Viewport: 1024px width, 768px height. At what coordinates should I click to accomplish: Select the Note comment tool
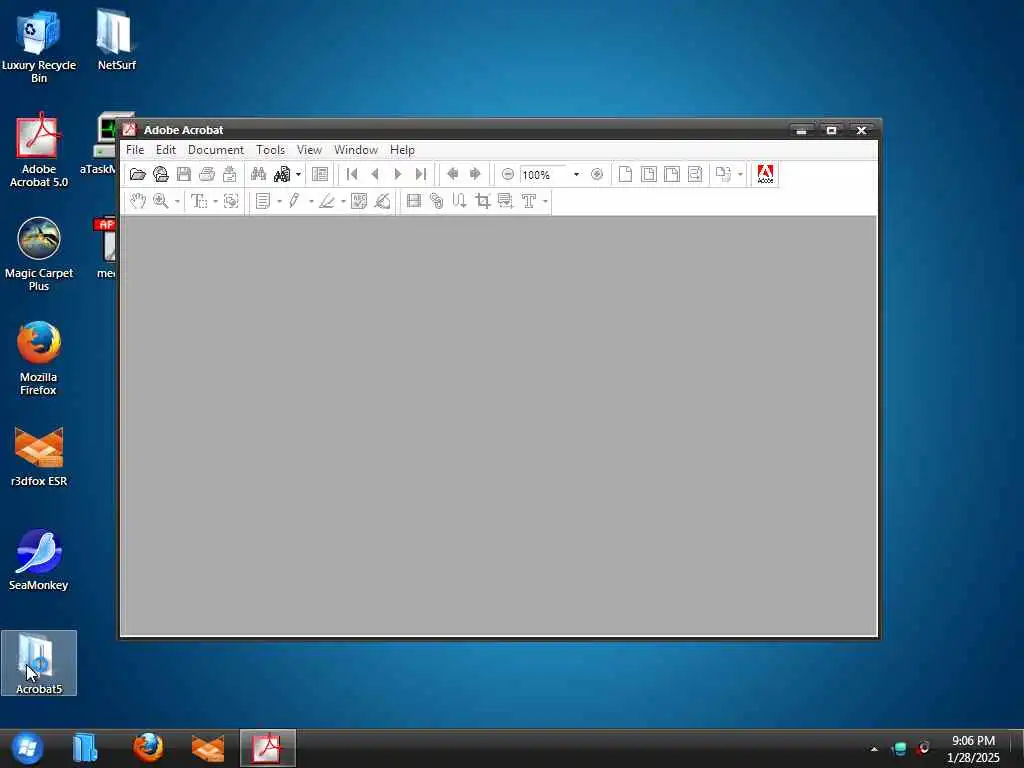(263, 201)
